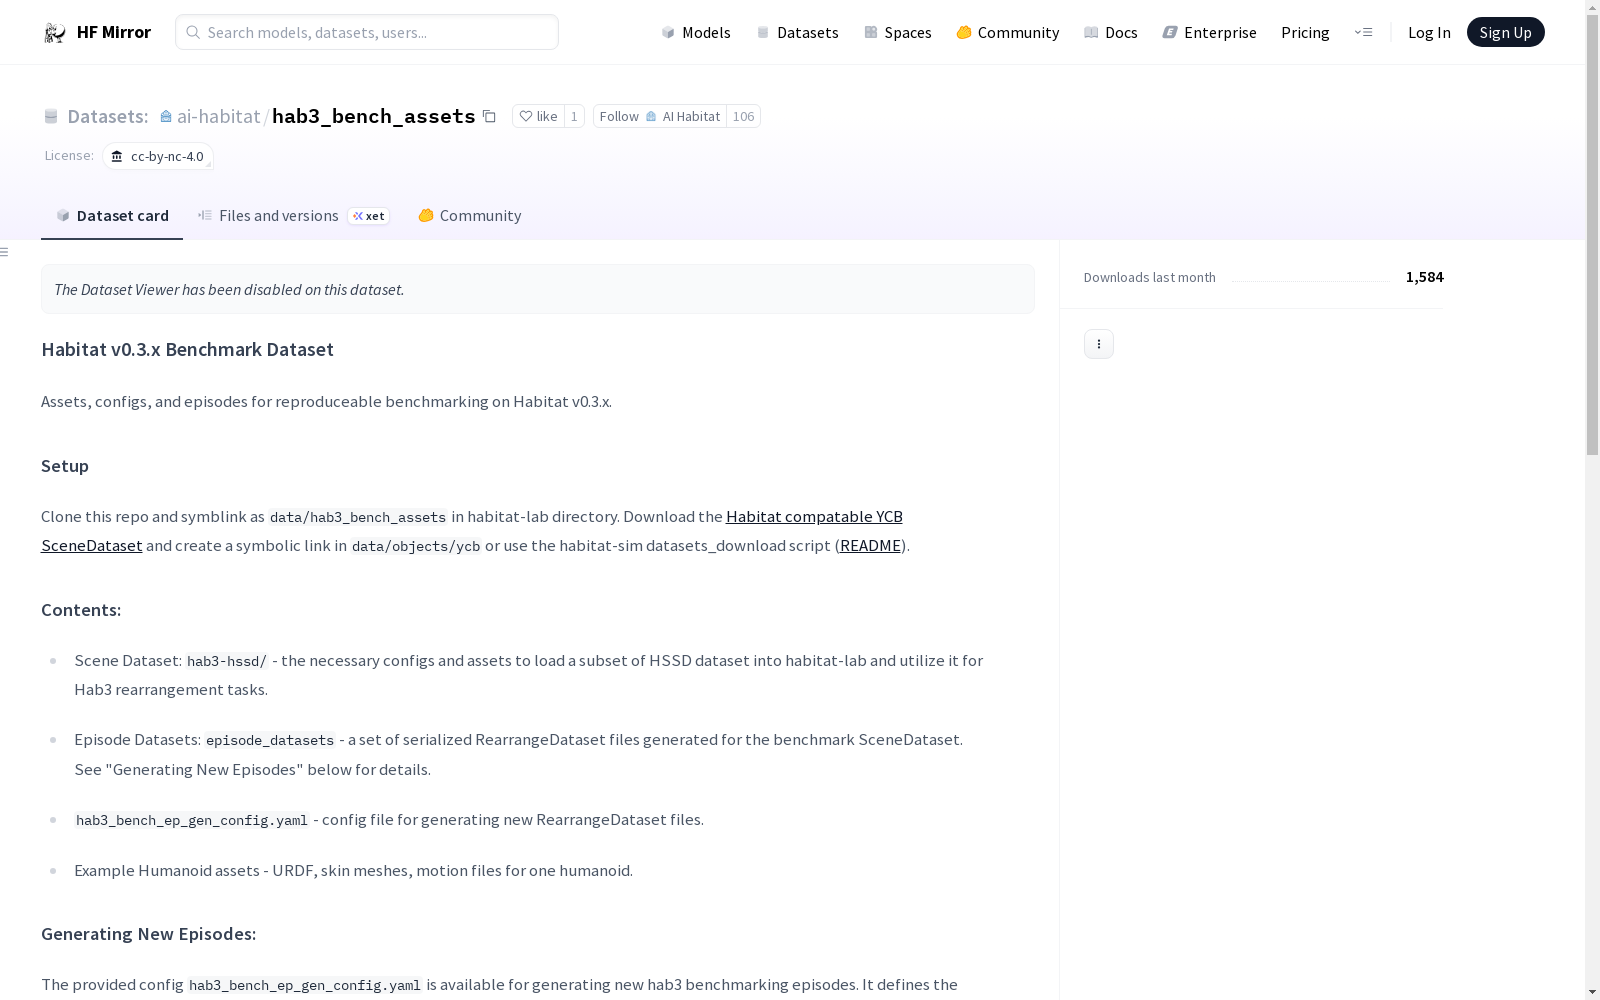1600x1000 pixels.
Task: Click the 'Setup' heading
Action: click(65, 466)
